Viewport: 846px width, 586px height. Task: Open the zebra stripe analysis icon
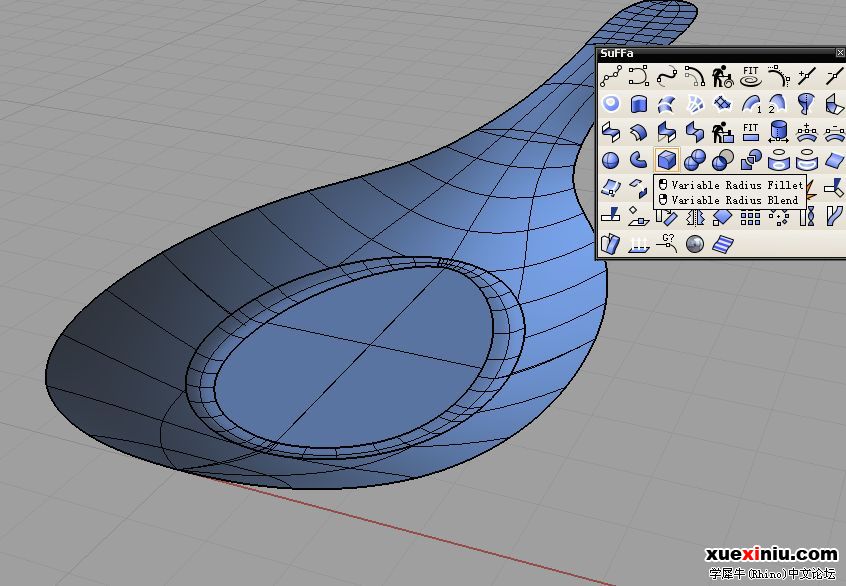(723, 244)
